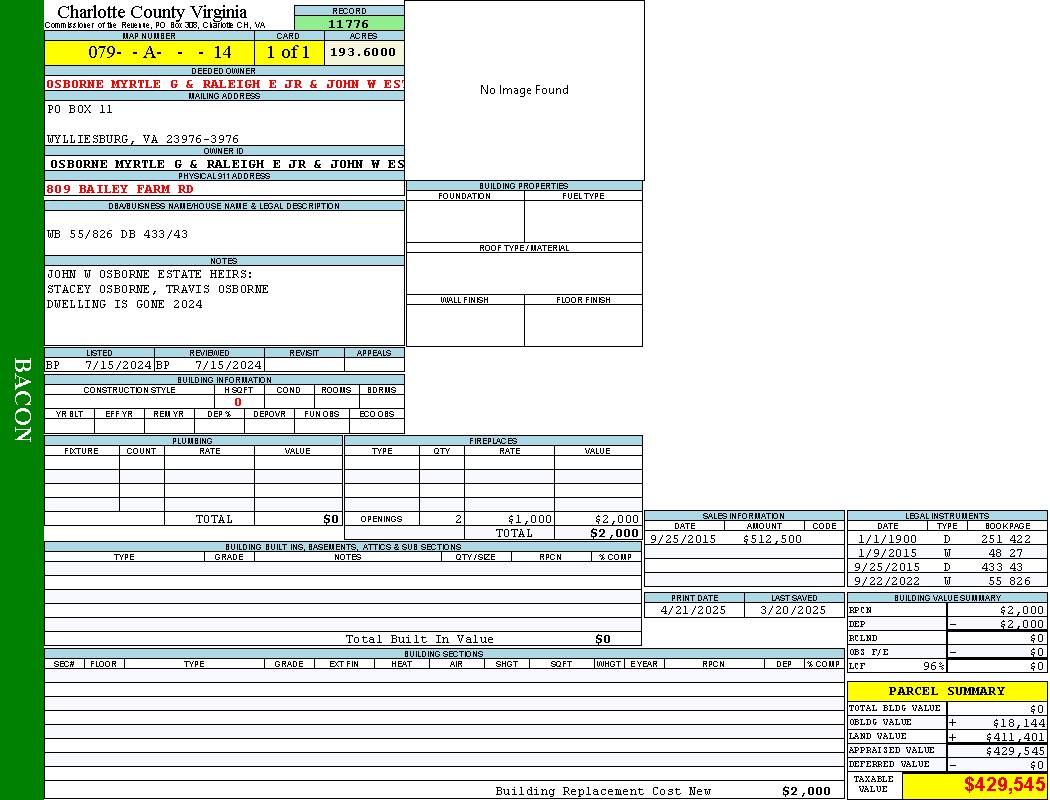1050x800 pixels.
Task: Select the HSQFT value of 0
Action: click(238, 402)
